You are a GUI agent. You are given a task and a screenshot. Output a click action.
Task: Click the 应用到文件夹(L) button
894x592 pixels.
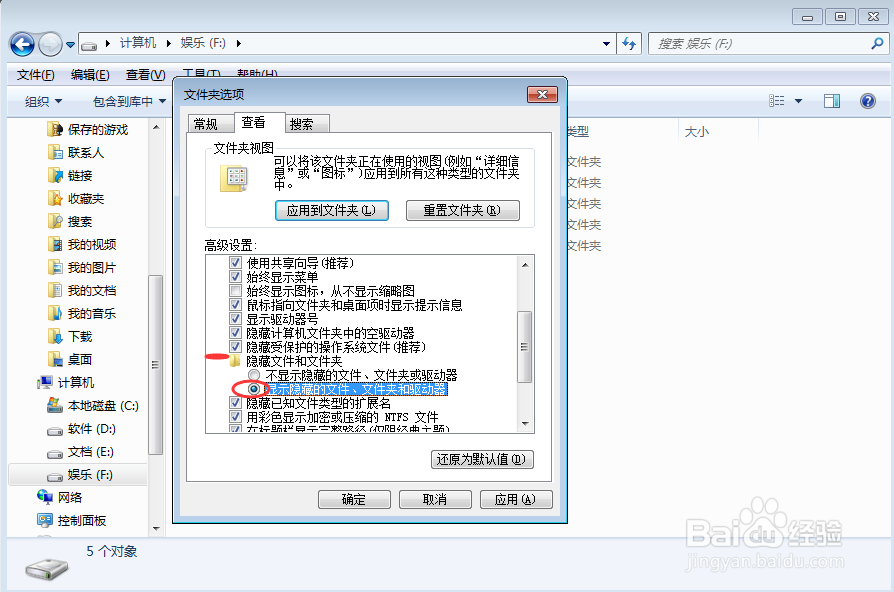[332, 210]
